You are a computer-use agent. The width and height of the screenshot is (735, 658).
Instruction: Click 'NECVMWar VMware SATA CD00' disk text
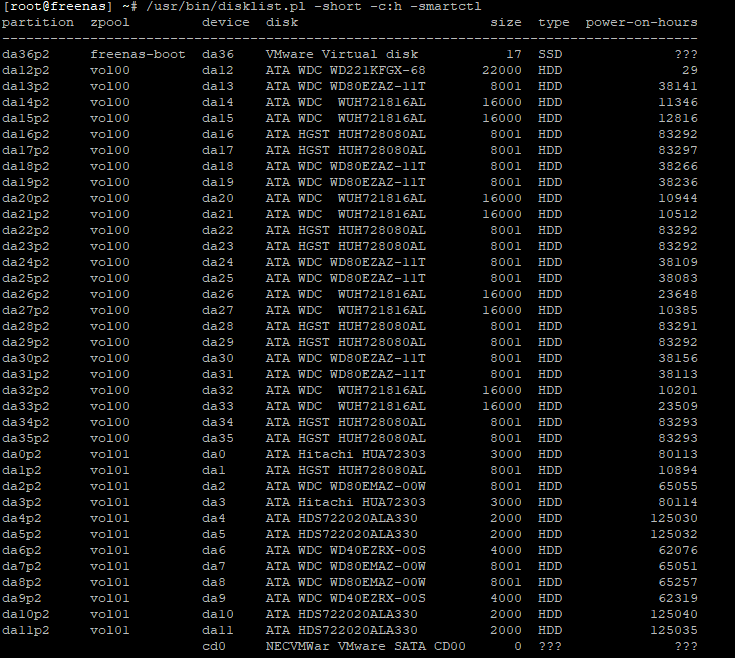(x=366, y=646)
